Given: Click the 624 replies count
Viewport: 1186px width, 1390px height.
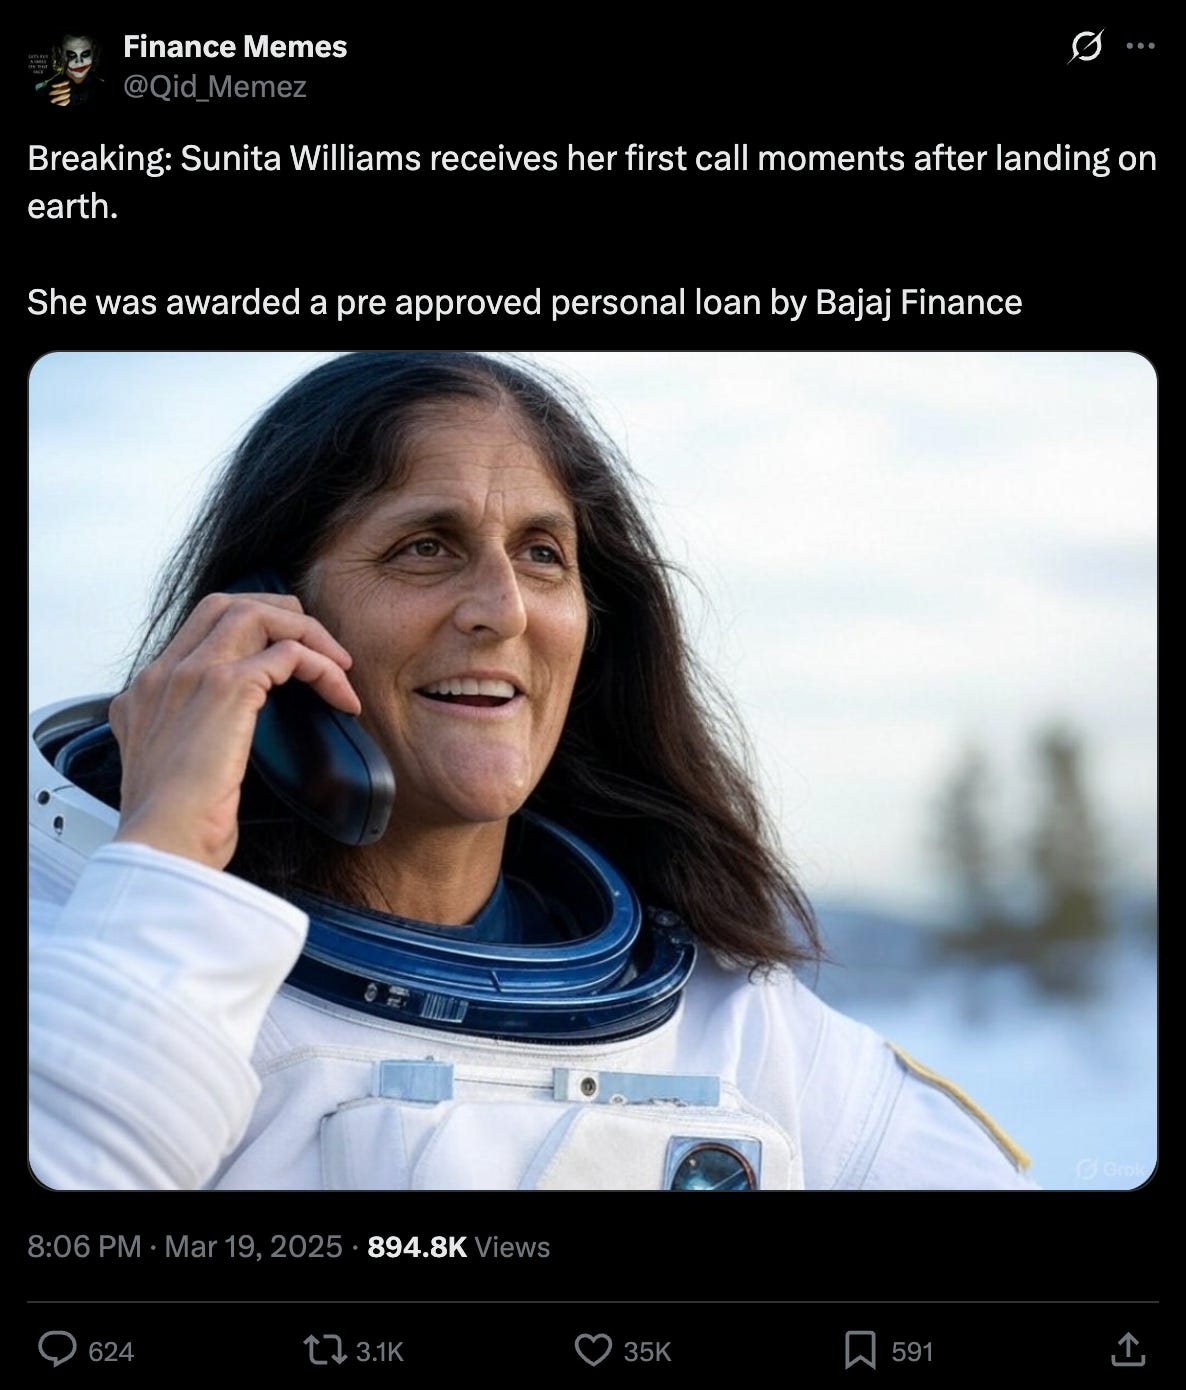Looking at the screenshot, I should pyautogui.click(x=111, y=1352).
